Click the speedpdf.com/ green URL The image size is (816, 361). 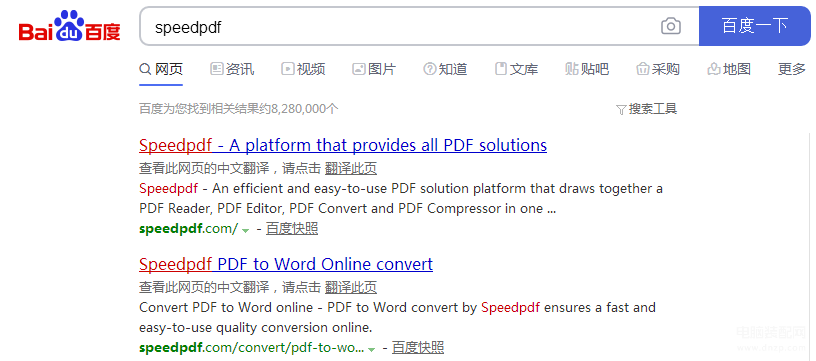(188, 228)
